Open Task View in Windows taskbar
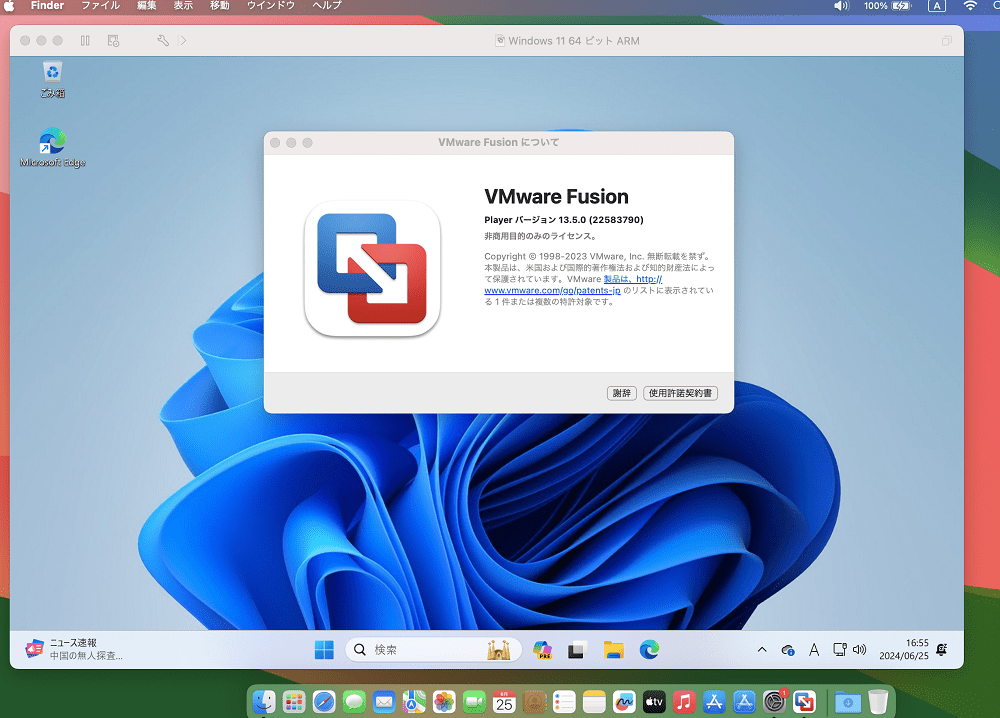This screenshot has height=718, width=1000. (x=577, y=650)
